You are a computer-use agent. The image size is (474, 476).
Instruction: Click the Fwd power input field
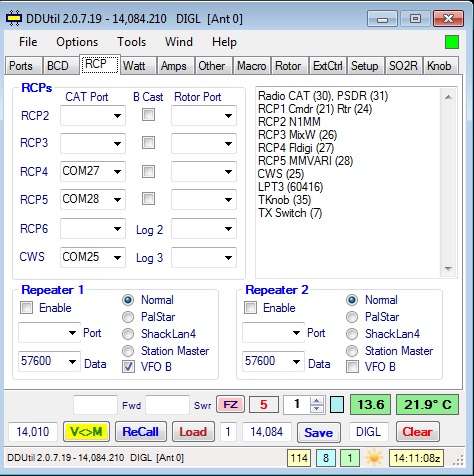[x=95, y=405]
